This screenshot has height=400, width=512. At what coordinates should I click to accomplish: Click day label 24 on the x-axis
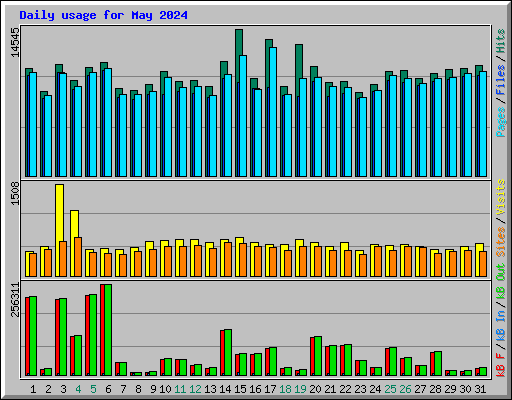pos(375,389)
